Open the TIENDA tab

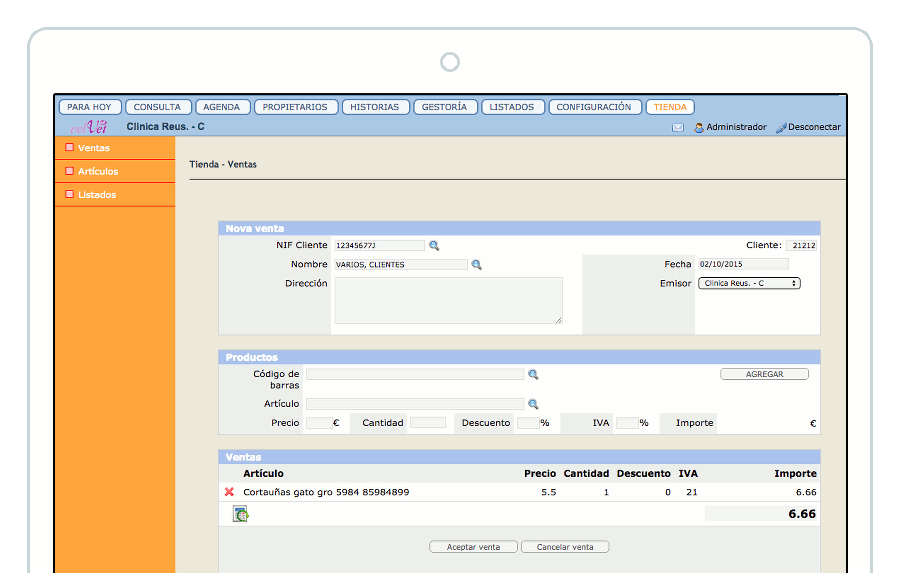[670, 107]
